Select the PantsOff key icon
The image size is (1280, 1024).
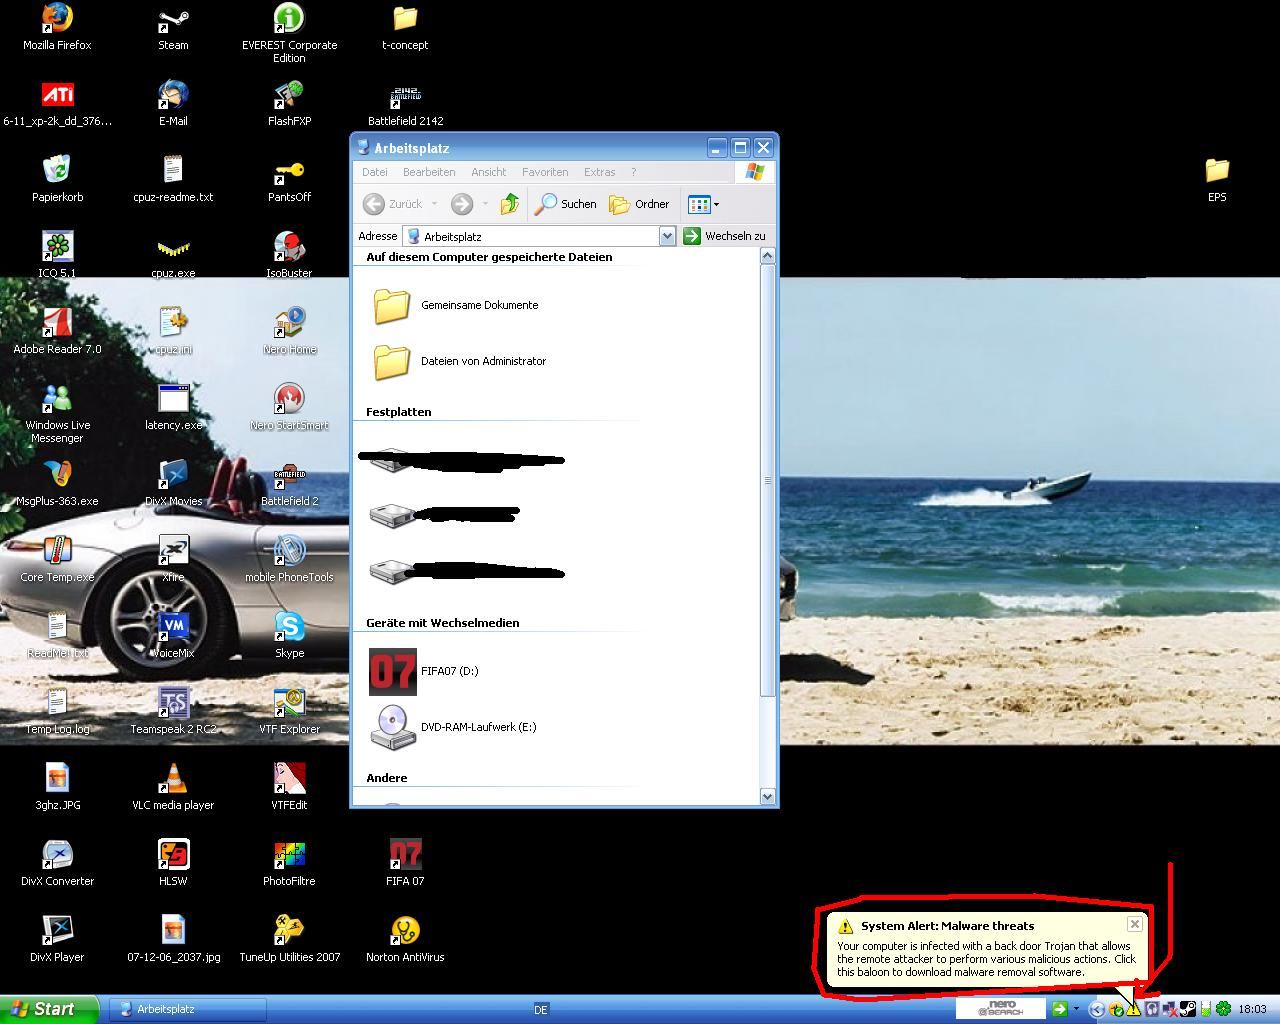pyautogui.click(x=289, y=179)
